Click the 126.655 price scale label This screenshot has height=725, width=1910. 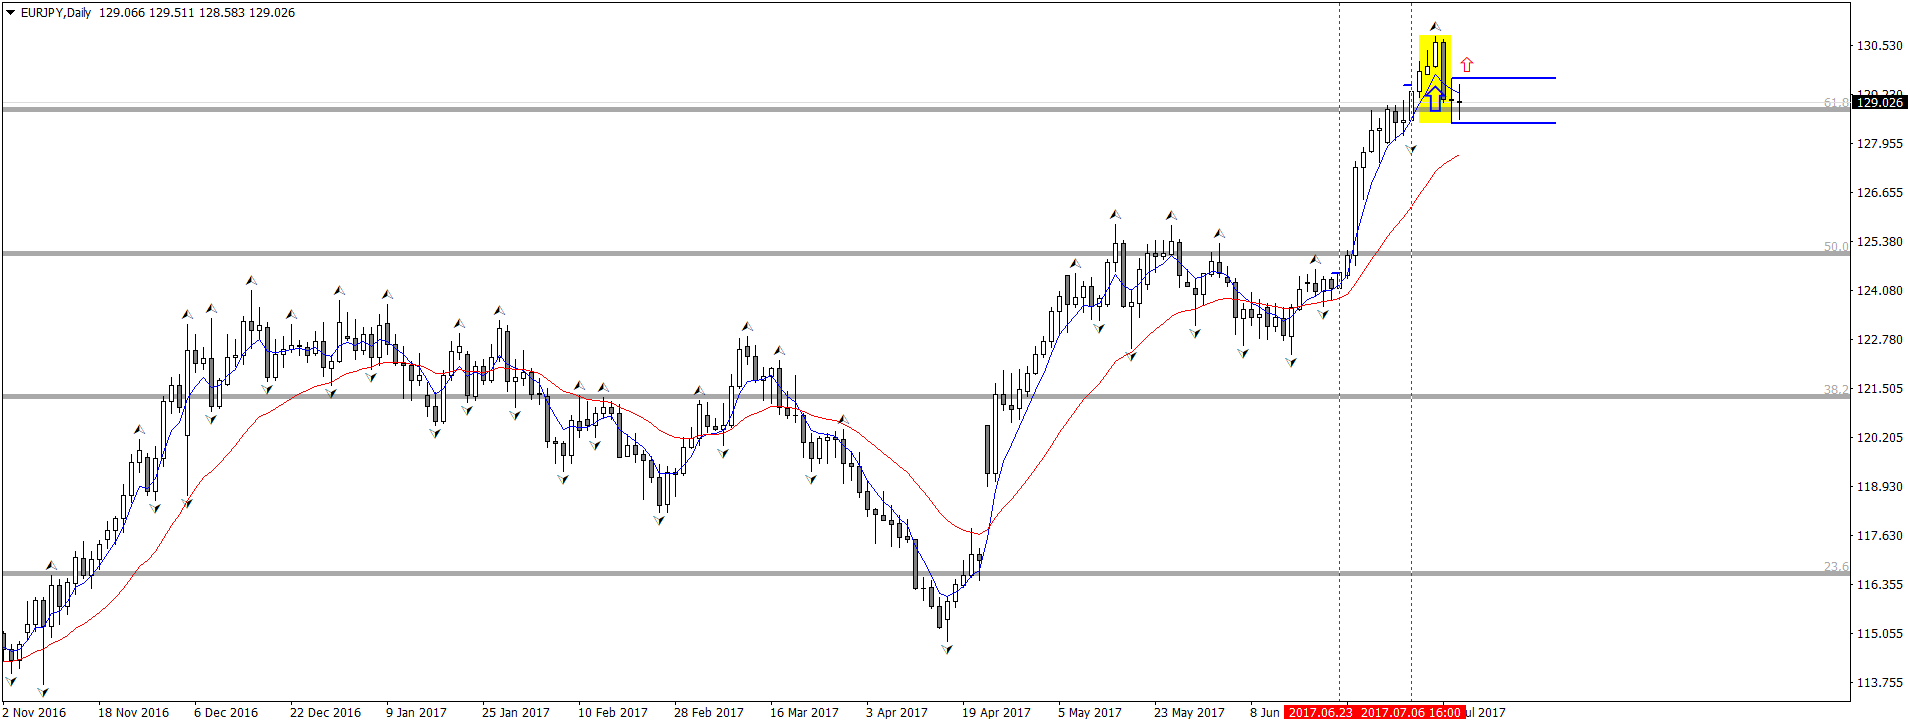(x=1879, y=193)
